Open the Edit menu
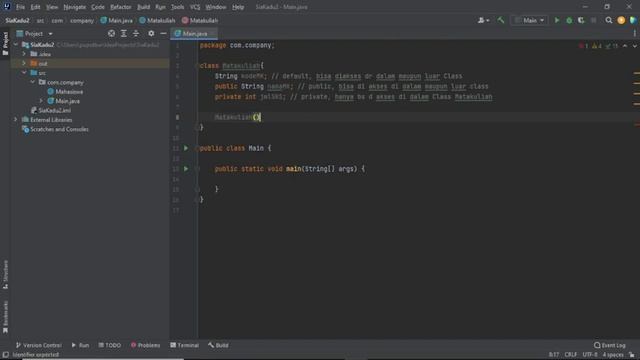This screenshot has height=360, width=640. pos(36,7)
